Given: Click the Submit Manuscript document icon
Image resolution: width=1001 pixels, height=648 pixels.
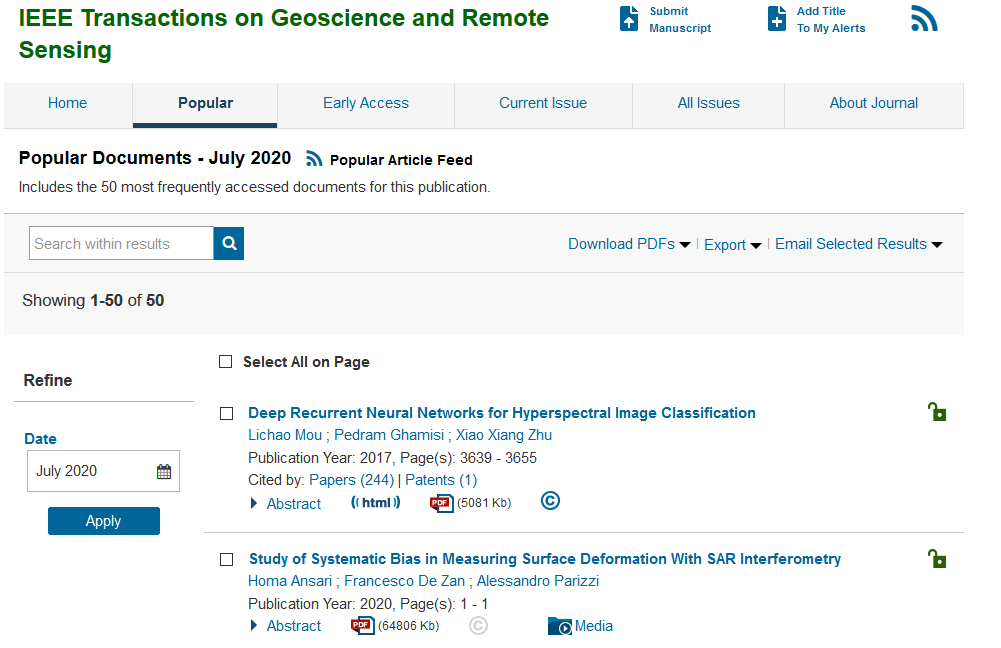Looking at the screenshot, I should 629,19.
